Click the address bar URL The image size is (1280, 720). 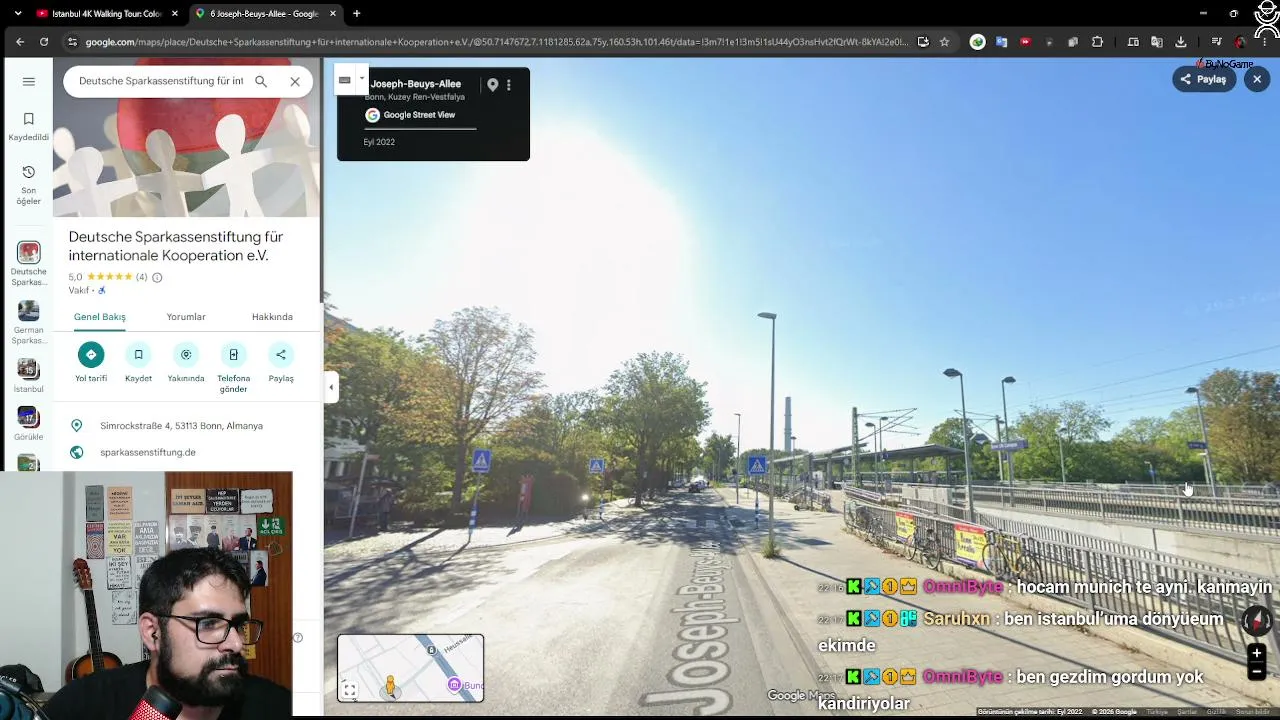496,42
